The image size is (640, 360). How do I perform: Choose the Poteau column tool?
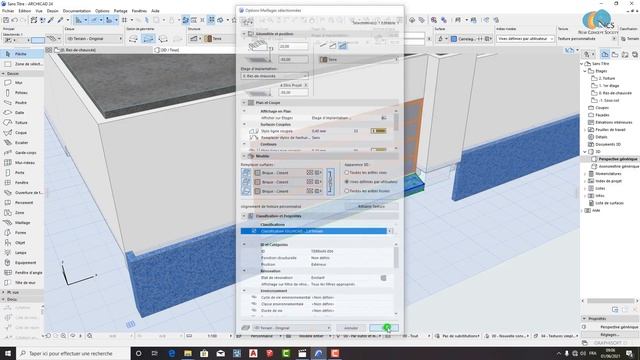[x=22, y=93]
